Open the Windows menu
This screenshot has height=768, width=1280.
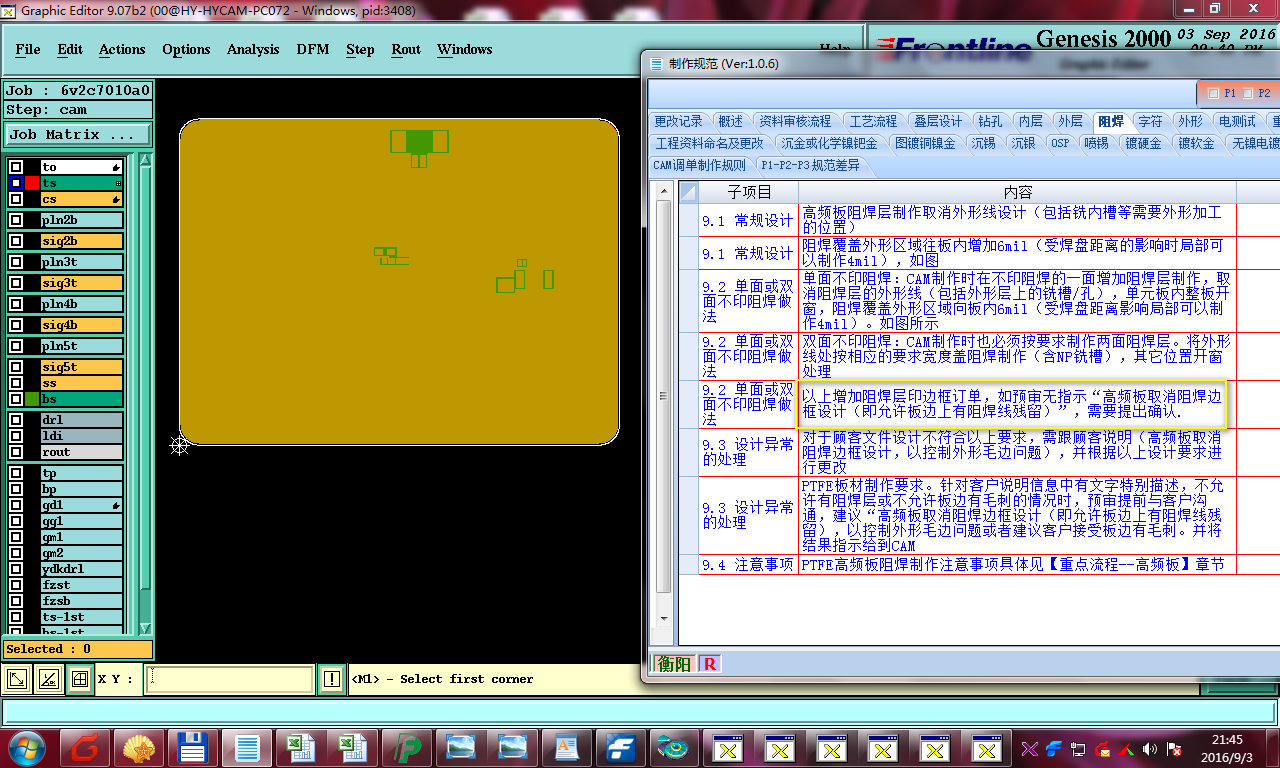pyautogui.click(x=465, y=49)
